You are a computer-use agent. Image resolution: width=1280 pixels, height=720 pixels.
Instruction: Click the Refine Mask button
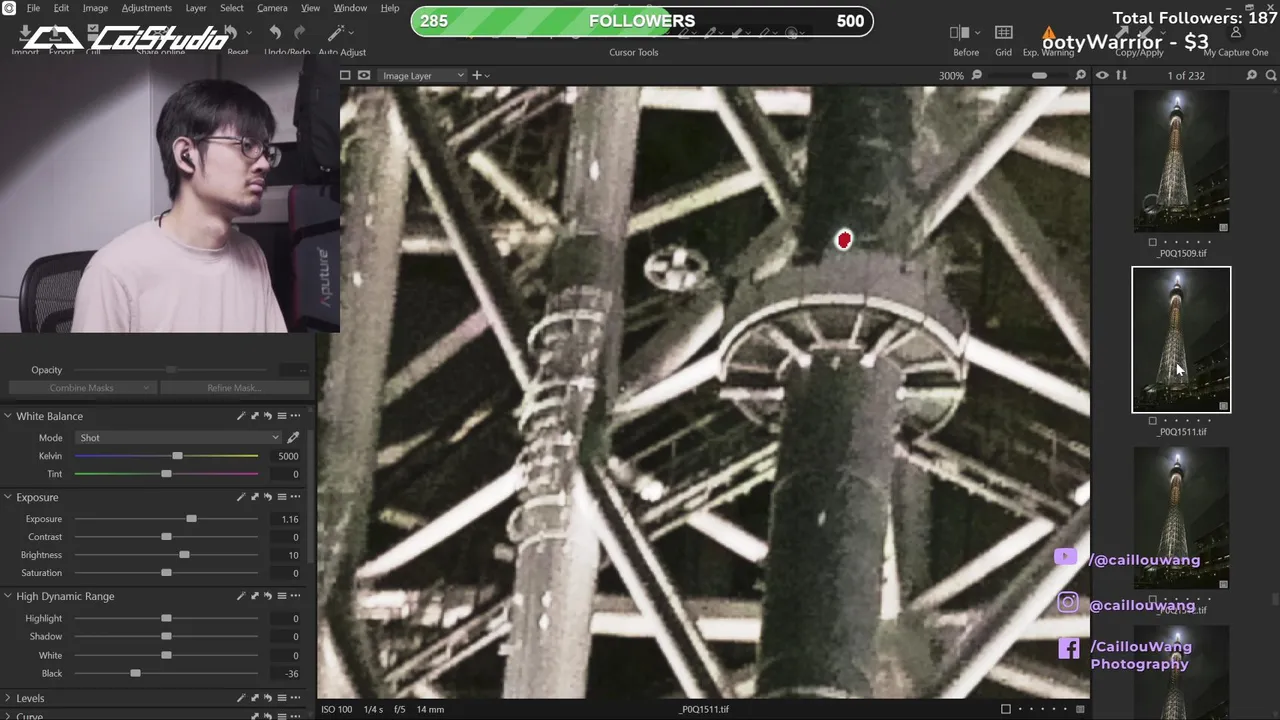point(234,388)
